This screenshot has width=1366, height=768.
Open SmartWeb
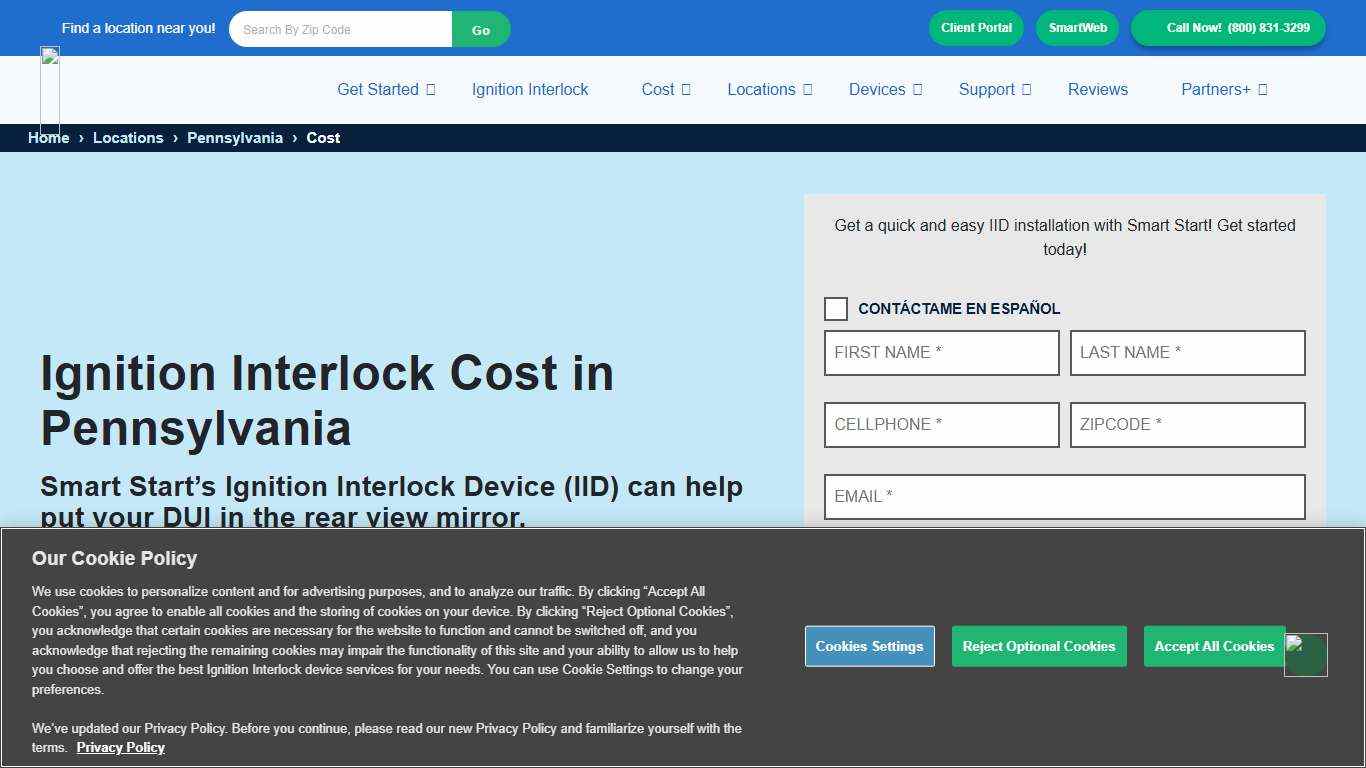tap(1077, 28)
